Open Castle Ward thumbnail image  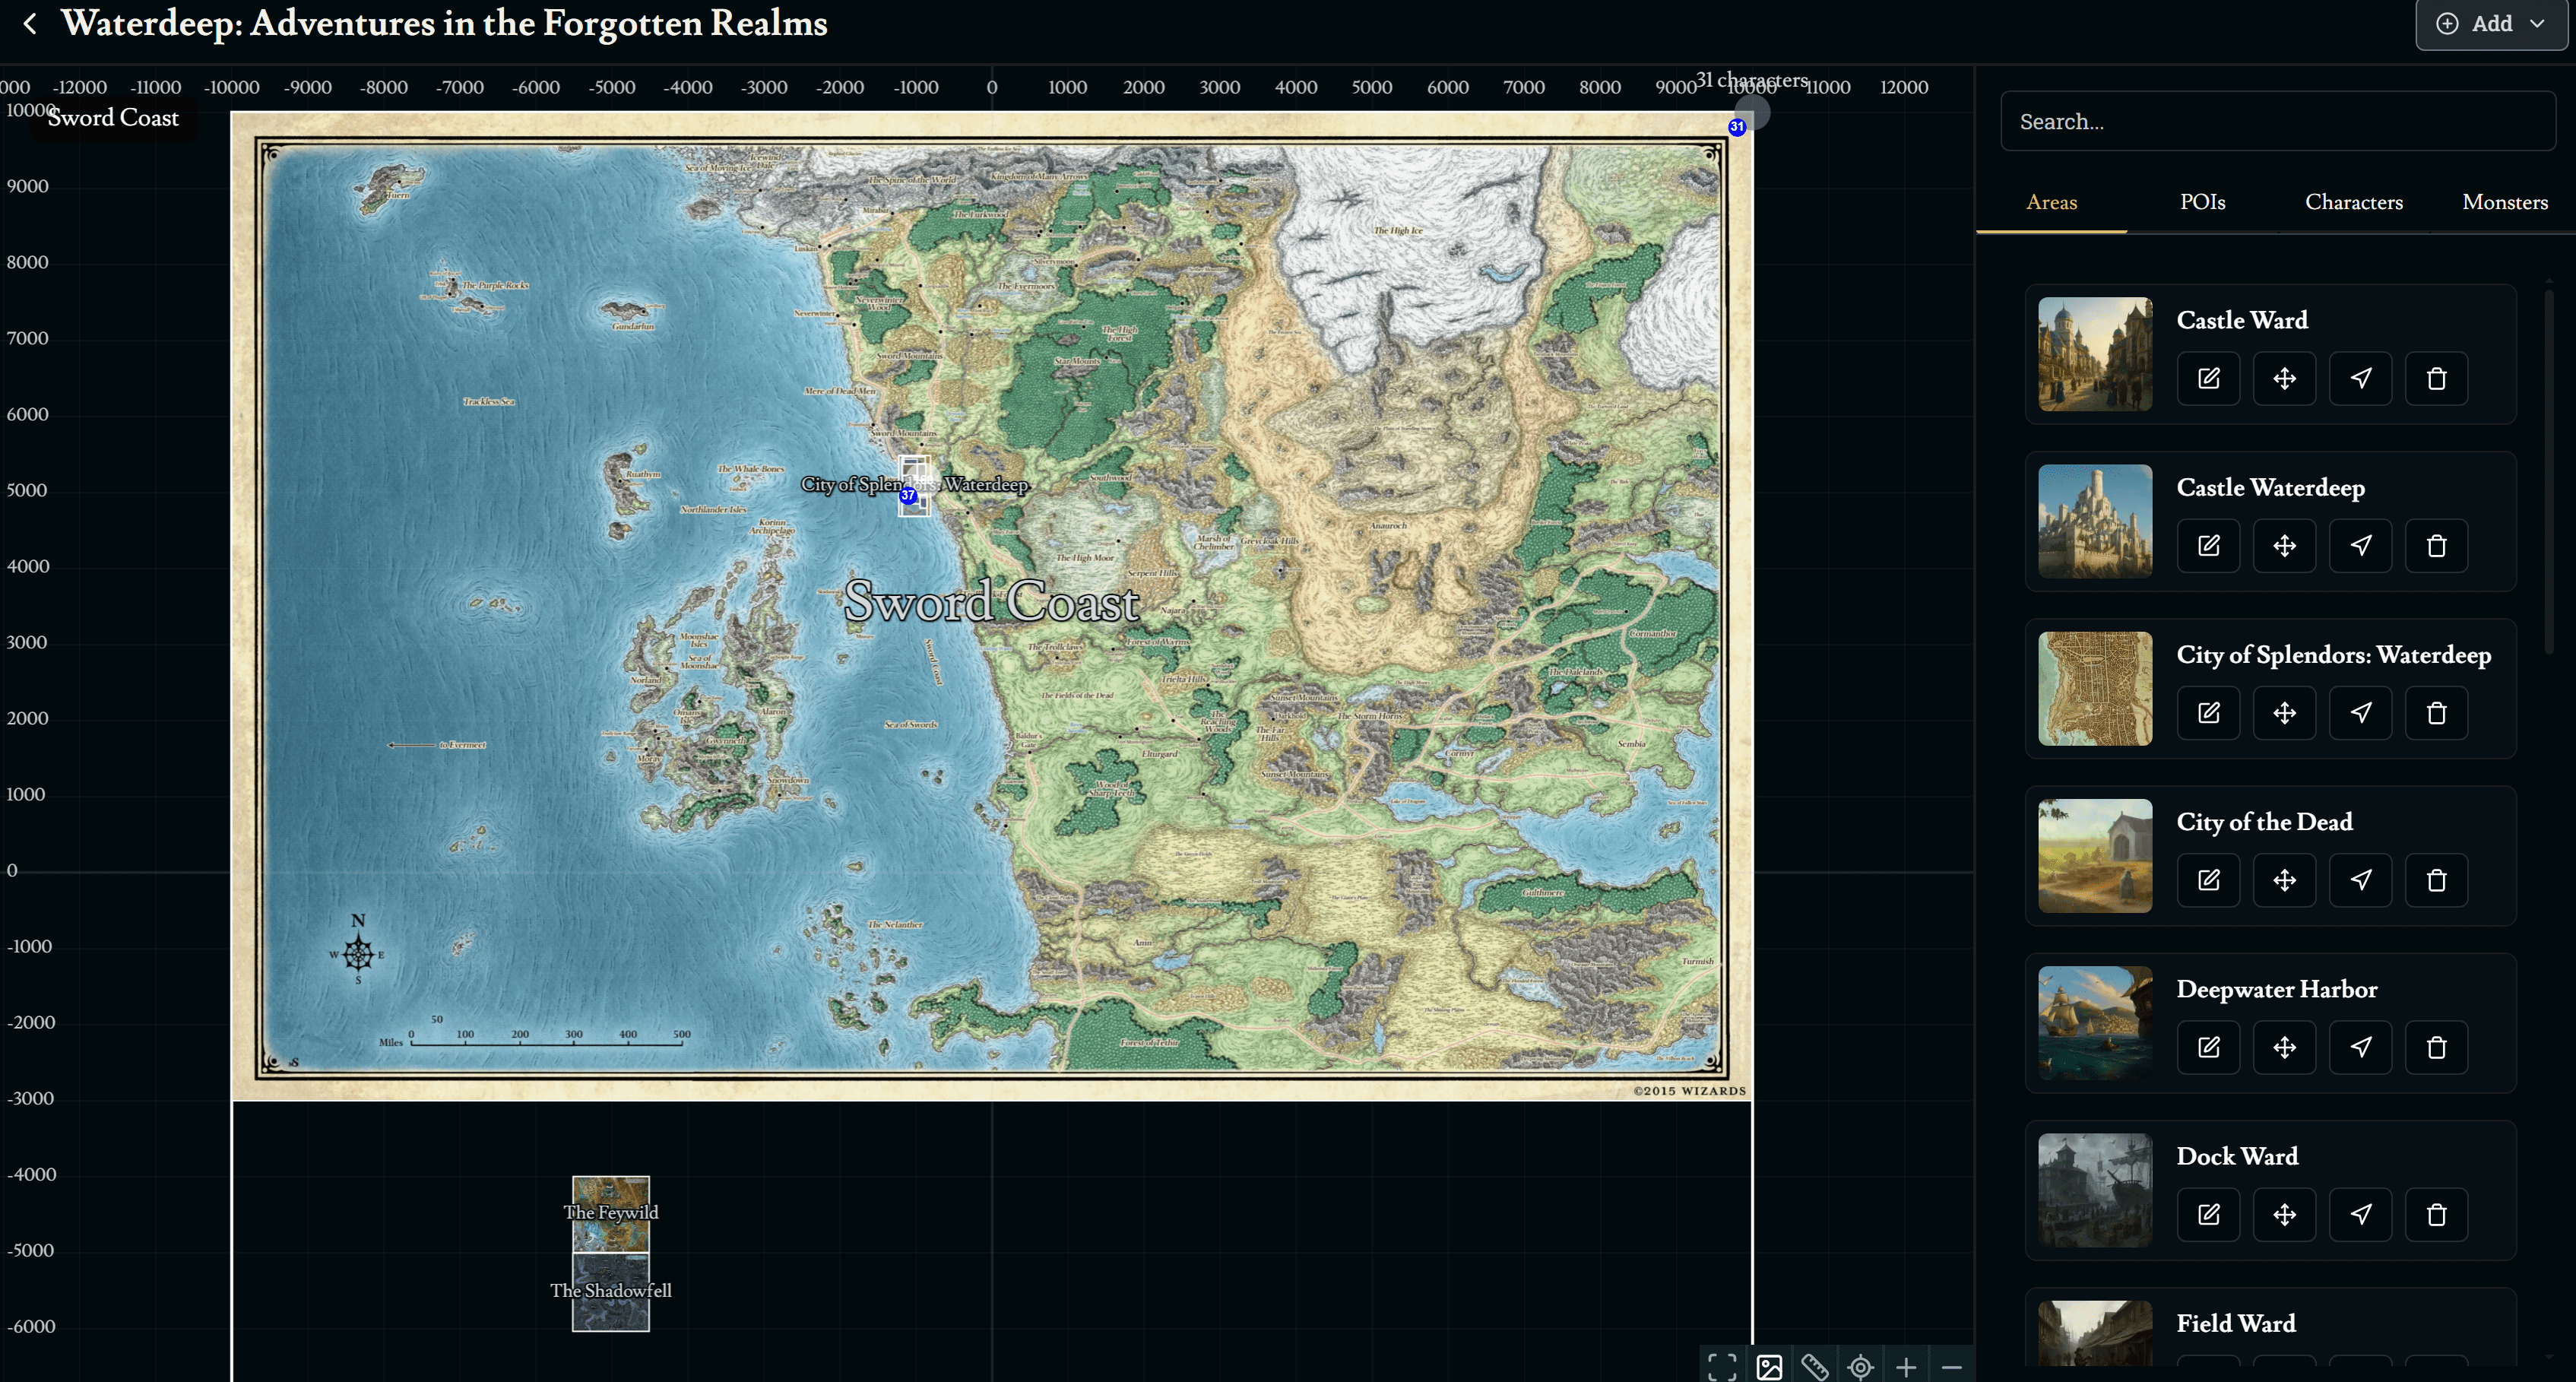(x=2095, y=354)
